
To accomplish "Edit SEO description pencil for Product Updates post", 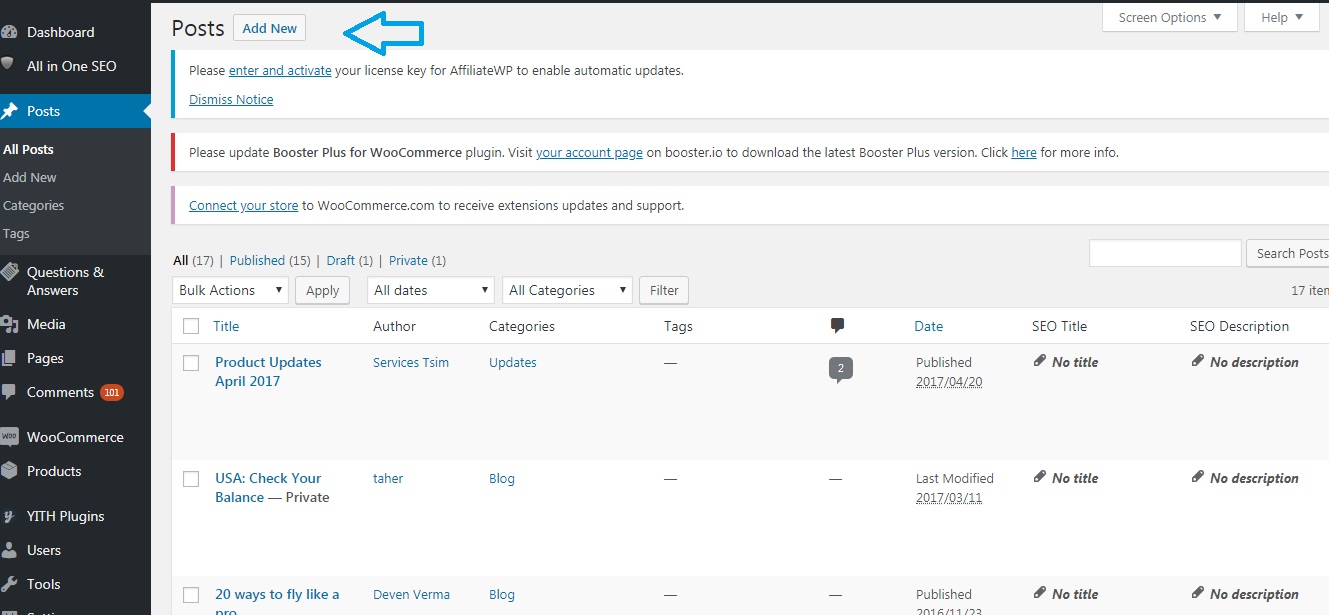I will [1198, 361].
